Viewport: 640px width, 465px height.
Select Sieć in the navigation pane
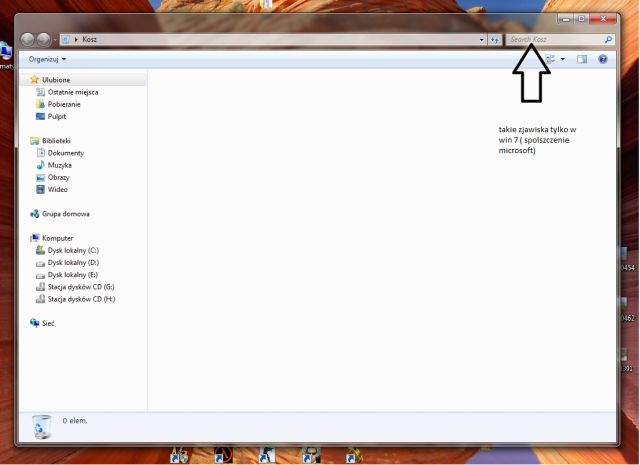(x=48, y=323)
